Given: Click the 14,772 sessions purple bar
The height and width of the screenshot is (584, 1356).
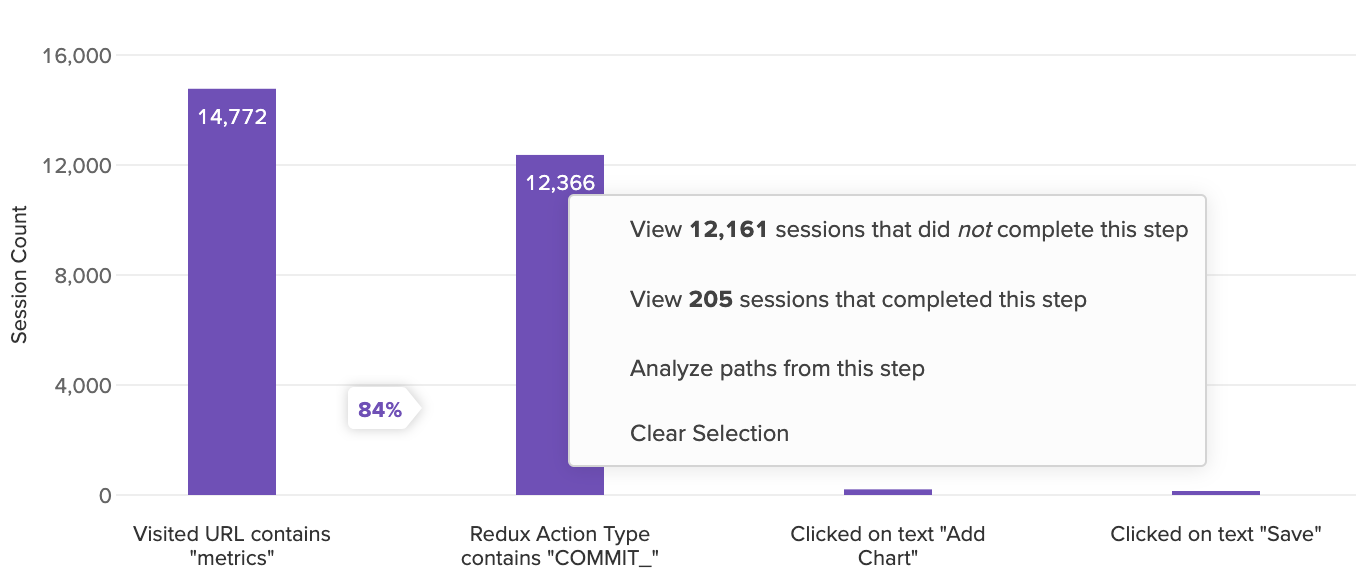Looking at the screenshot, I should [232, 292].
